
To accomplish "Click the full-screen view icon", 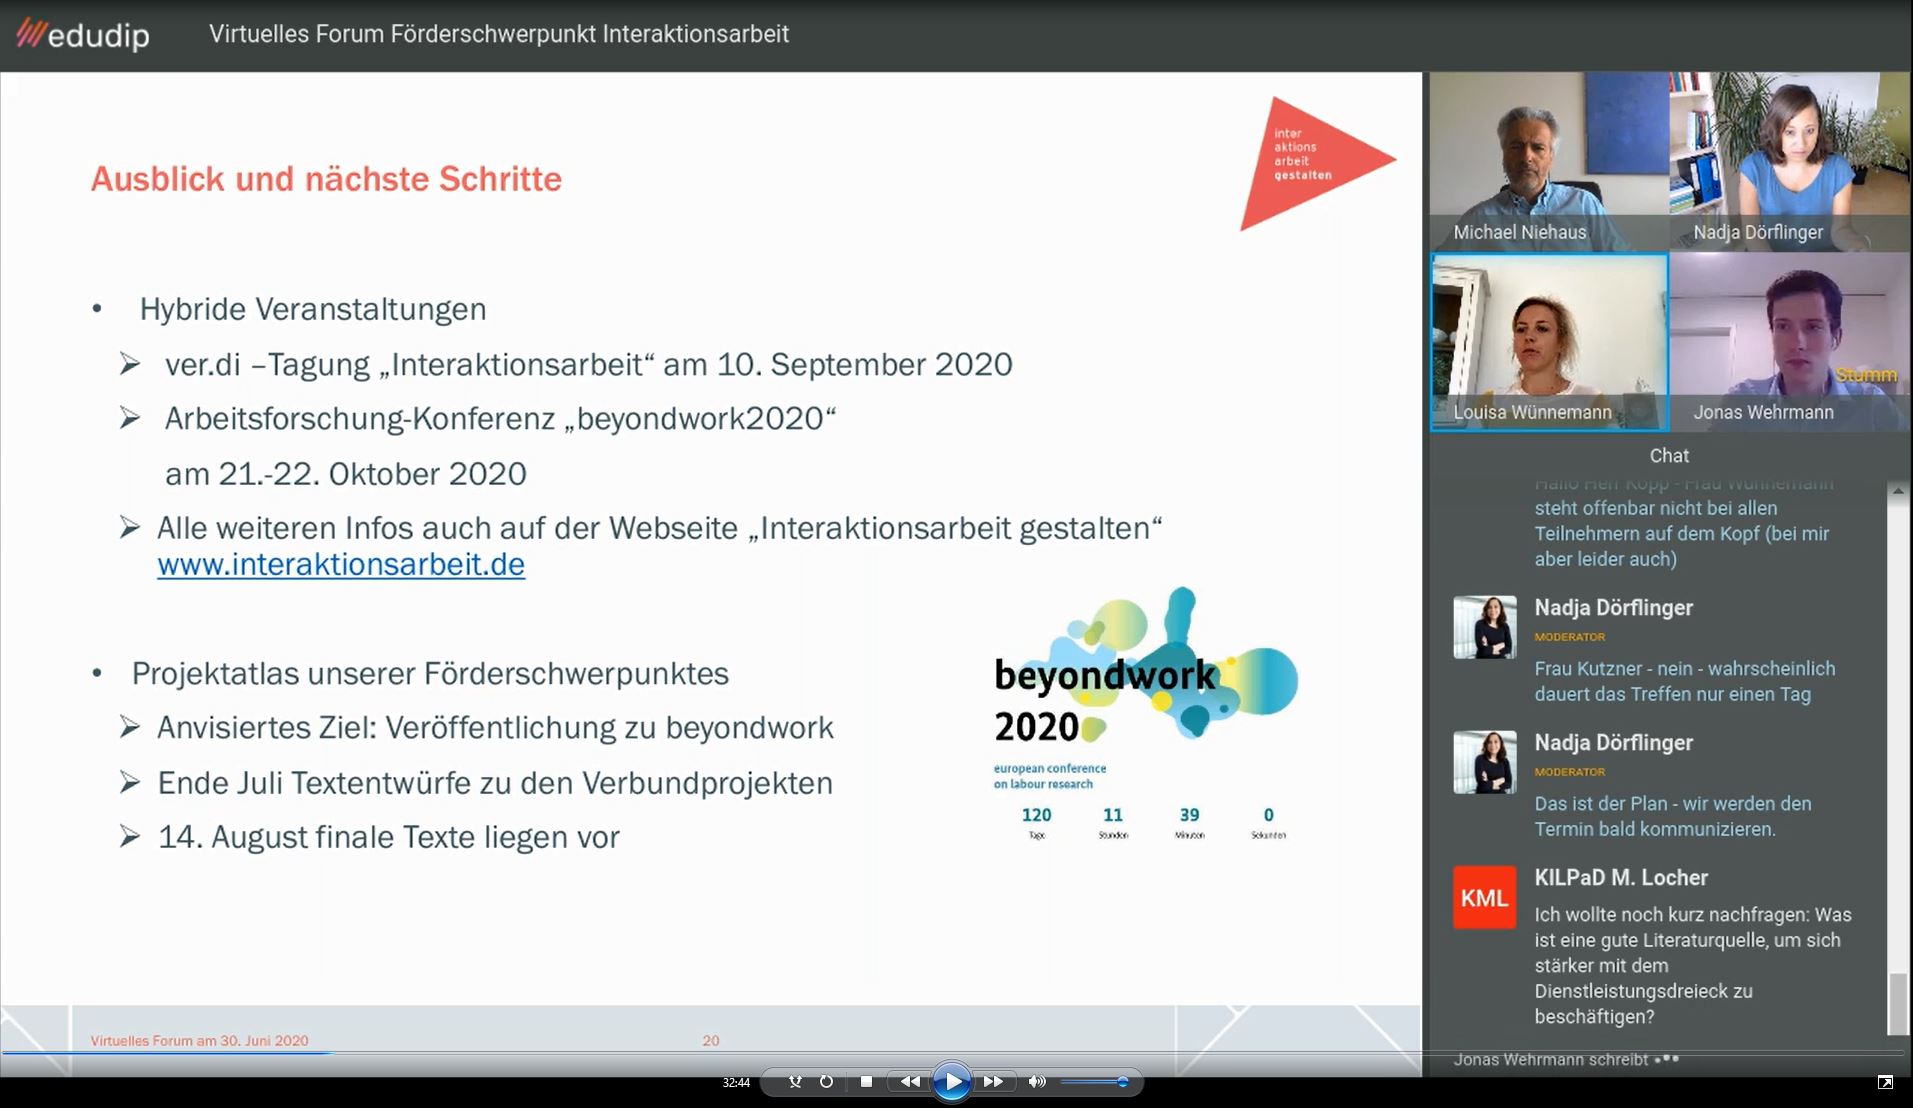I will coord(1885,1082).
